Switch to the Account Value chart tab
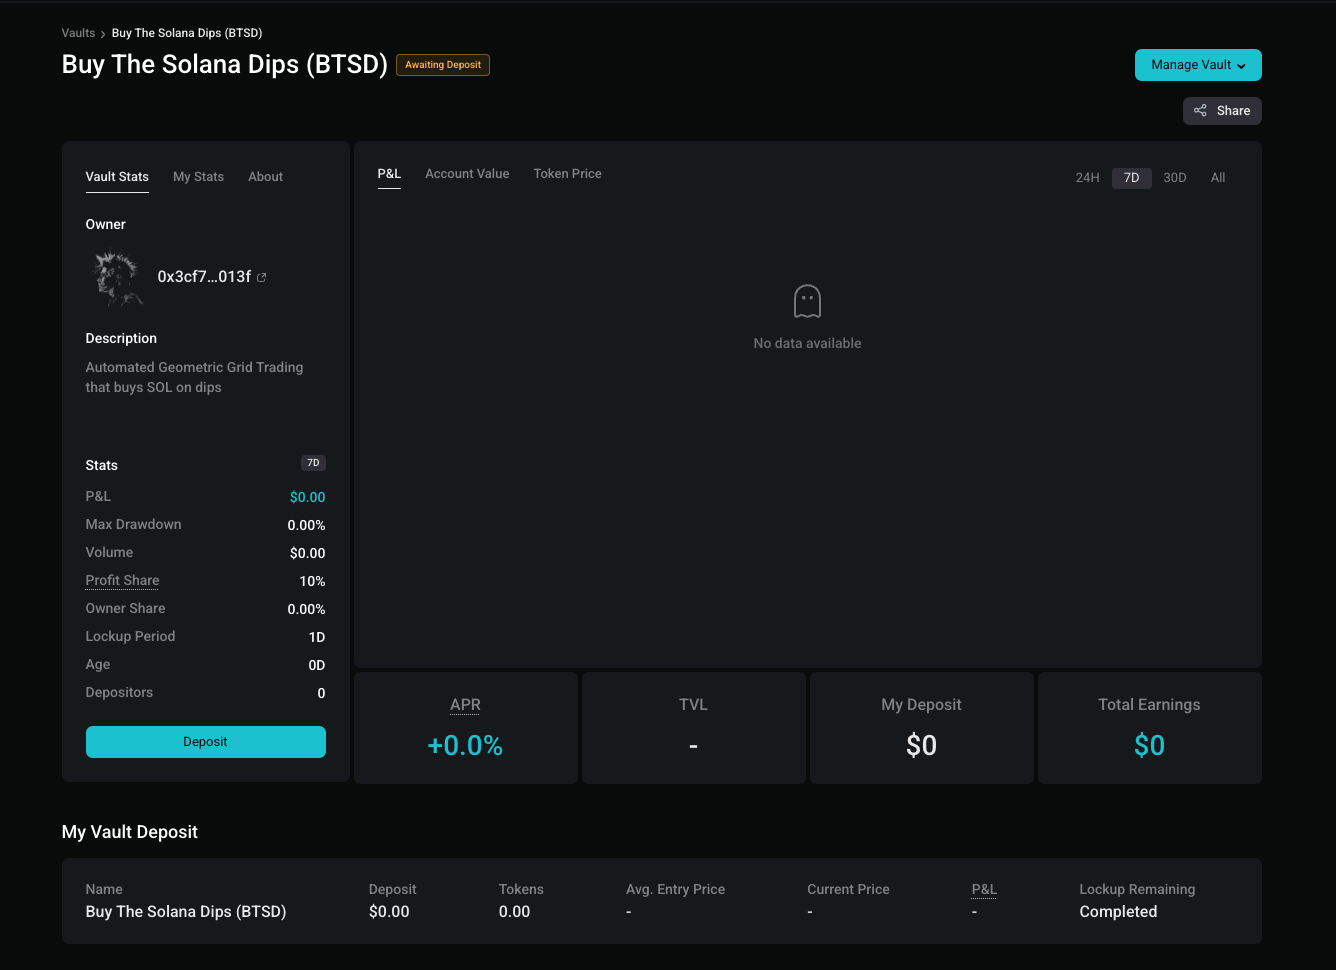 pyautogui.click(x=467, y=174)
